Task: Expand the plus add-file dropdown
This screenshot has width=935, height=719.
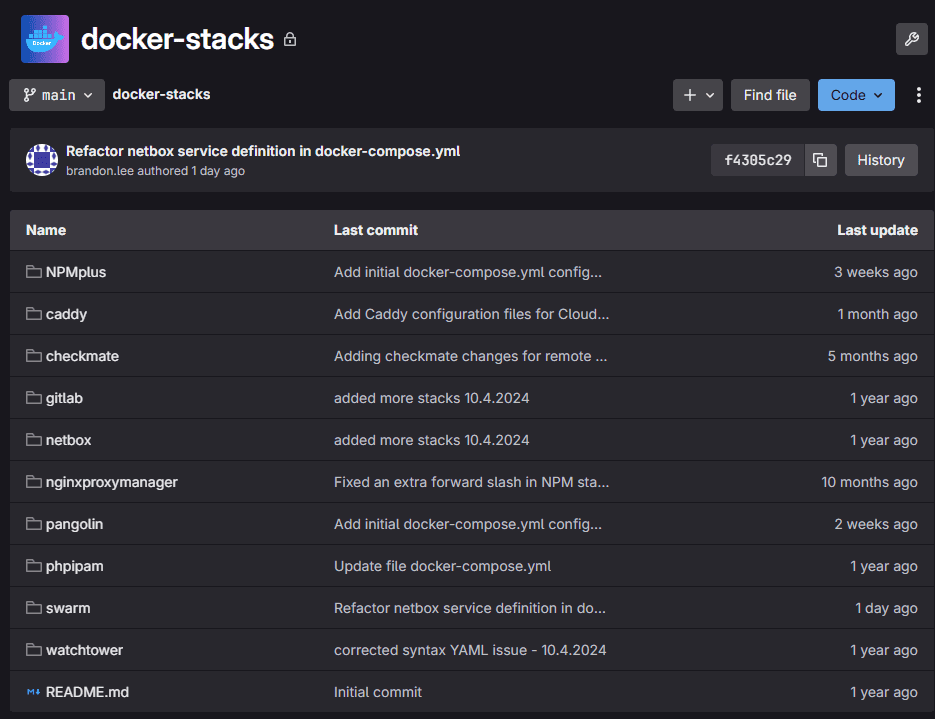Action: click(x=697, y=94)
